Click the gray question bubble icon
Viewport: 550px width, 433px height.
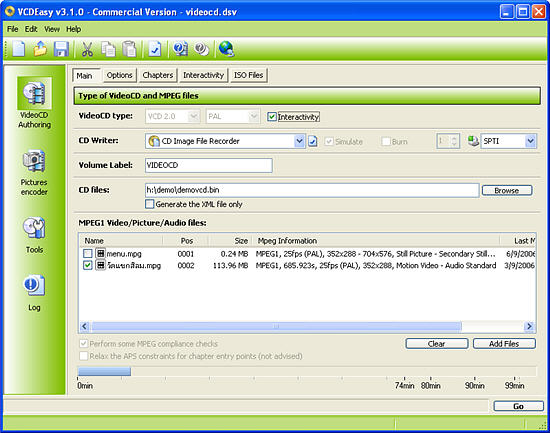202,49
